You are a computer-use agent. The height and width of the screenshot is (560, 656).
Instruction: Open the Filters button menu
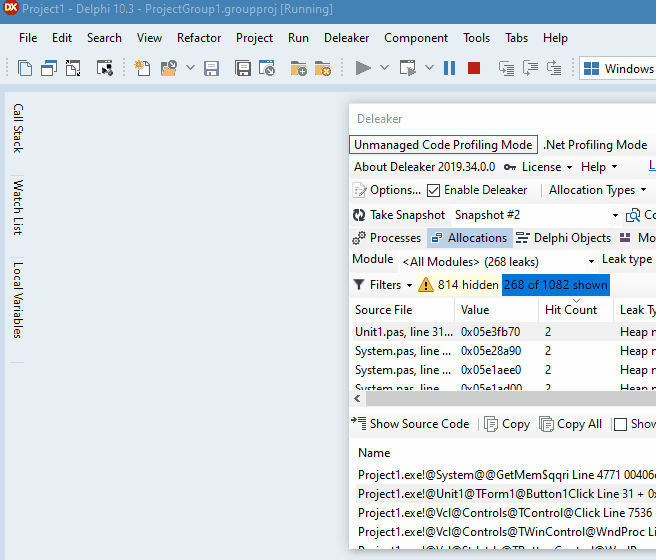pos(383,285)
